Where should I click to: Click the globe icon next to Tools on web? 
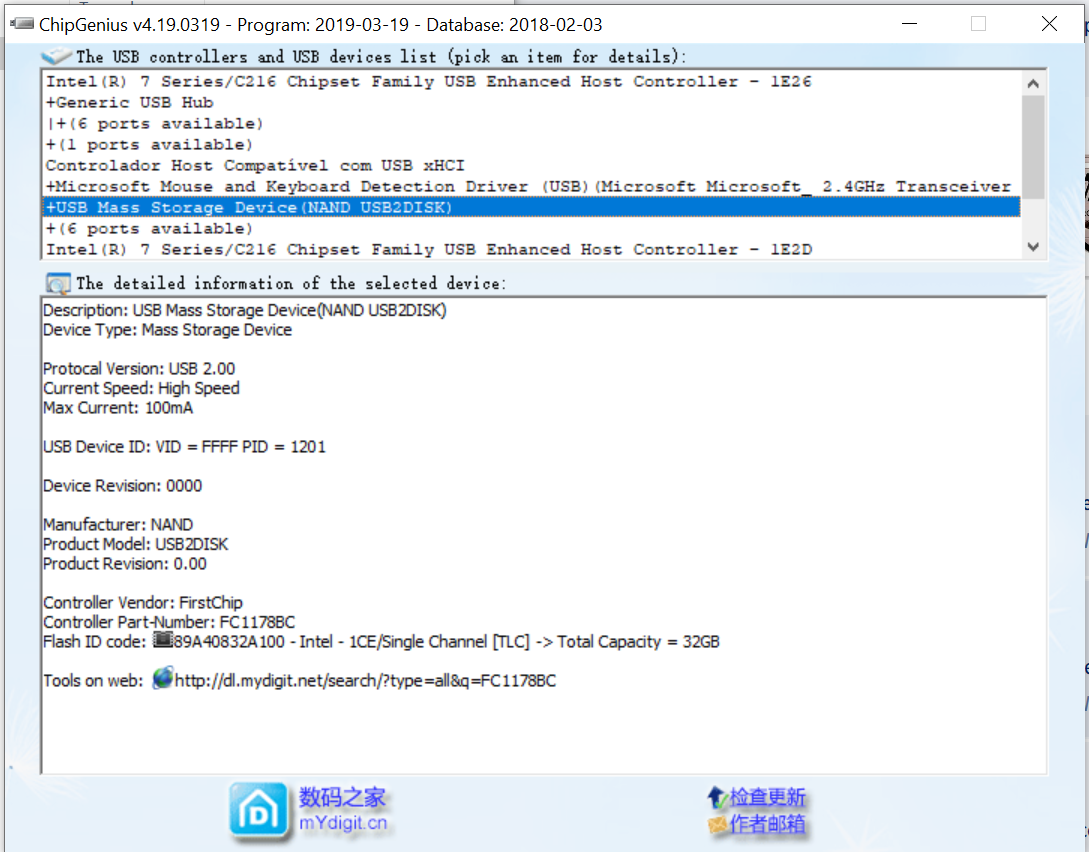(163, 678)
